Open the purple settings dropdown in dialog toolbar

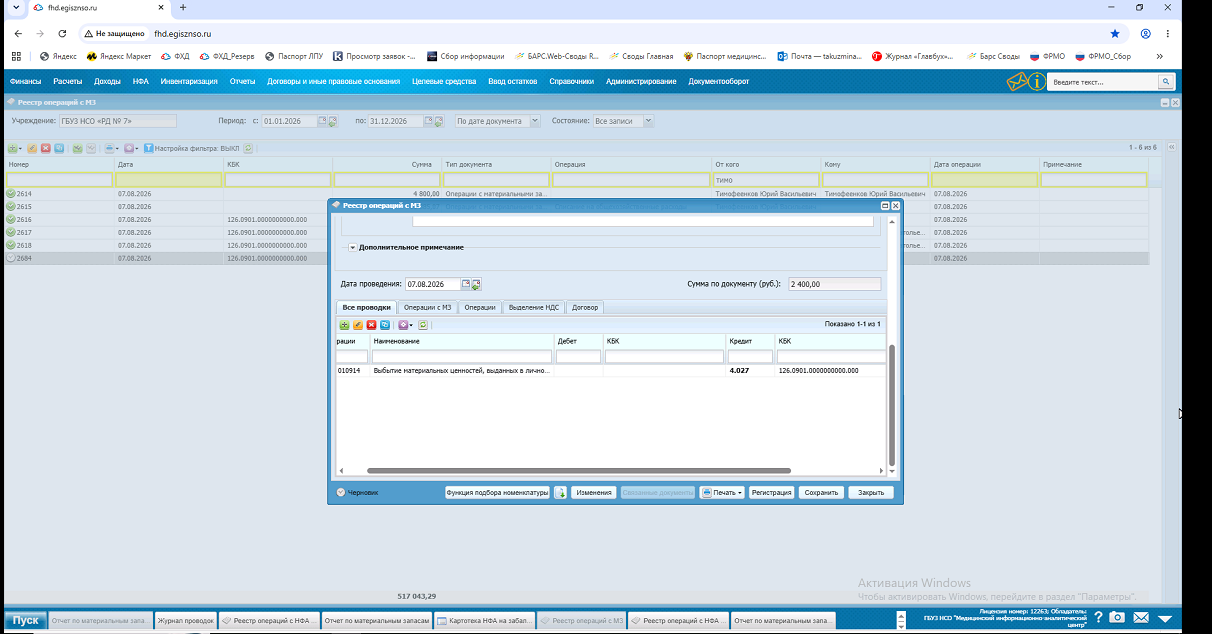405,325
